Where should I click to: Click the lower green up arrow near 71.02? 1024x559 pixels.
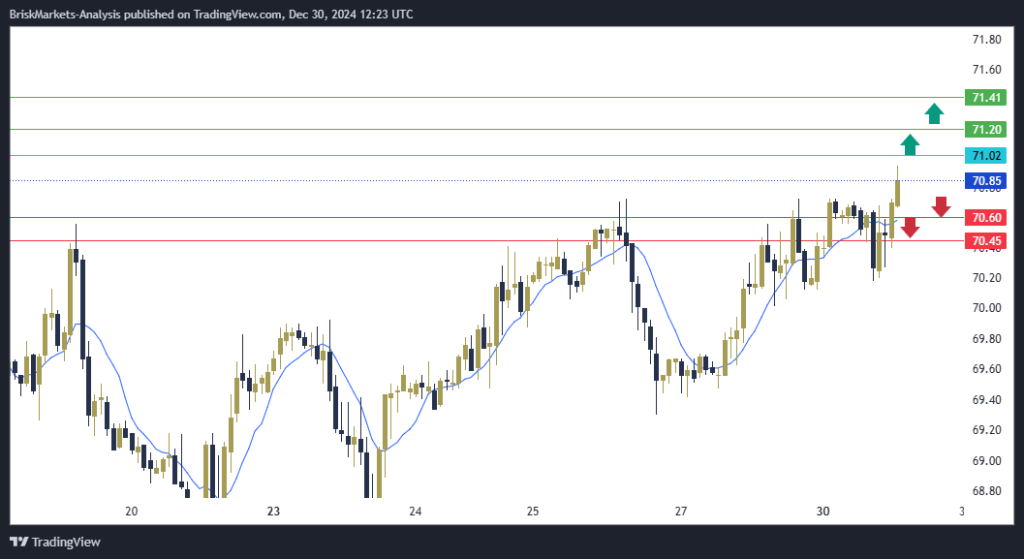click(909, 145)
